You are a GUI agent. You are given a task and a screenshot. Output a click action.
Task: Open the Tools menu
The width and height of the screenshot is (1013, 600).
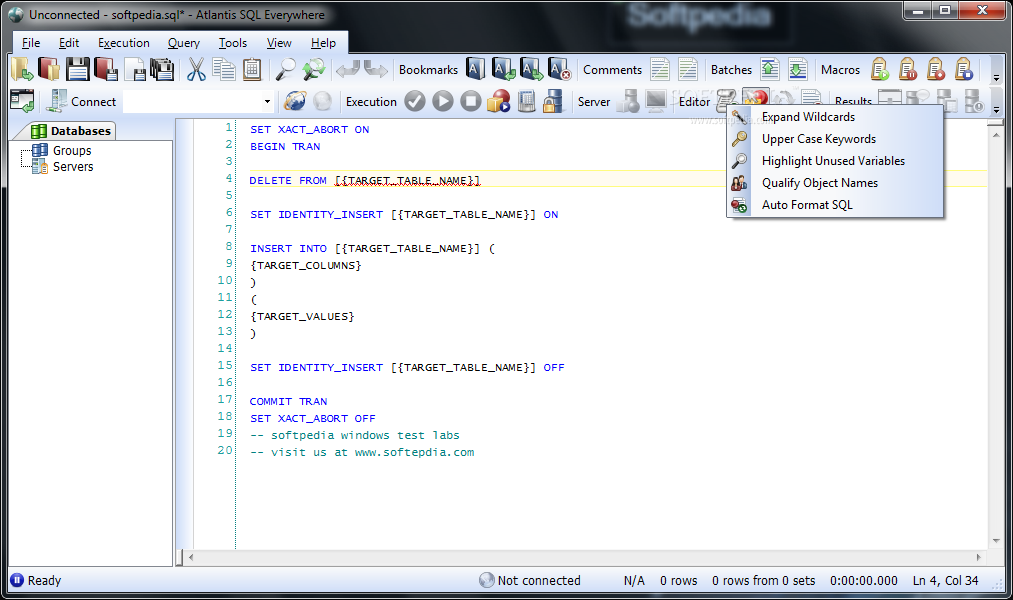point(233,43)
